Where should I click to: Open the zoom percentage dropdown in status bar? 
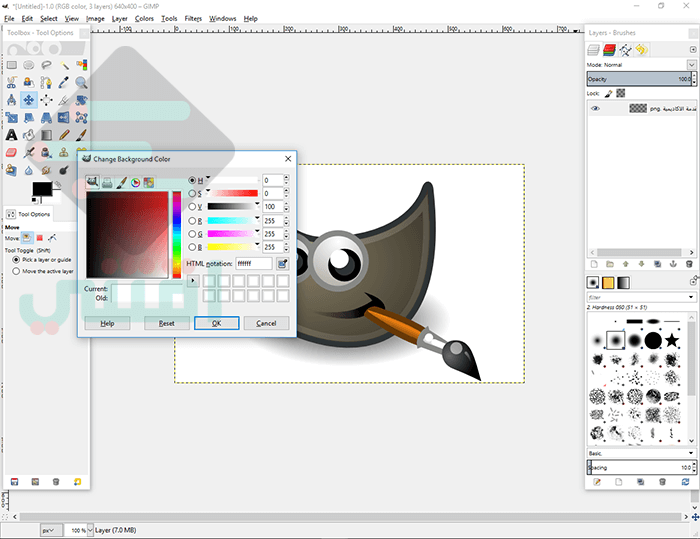[x=90, y=530]
